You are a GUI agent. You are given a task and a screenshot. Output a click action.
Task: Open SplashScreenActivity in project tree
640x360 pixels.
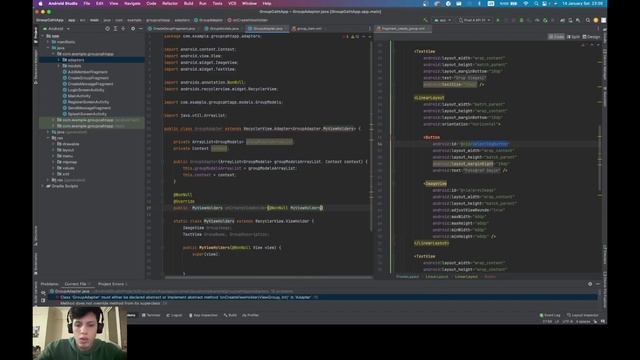87,114
